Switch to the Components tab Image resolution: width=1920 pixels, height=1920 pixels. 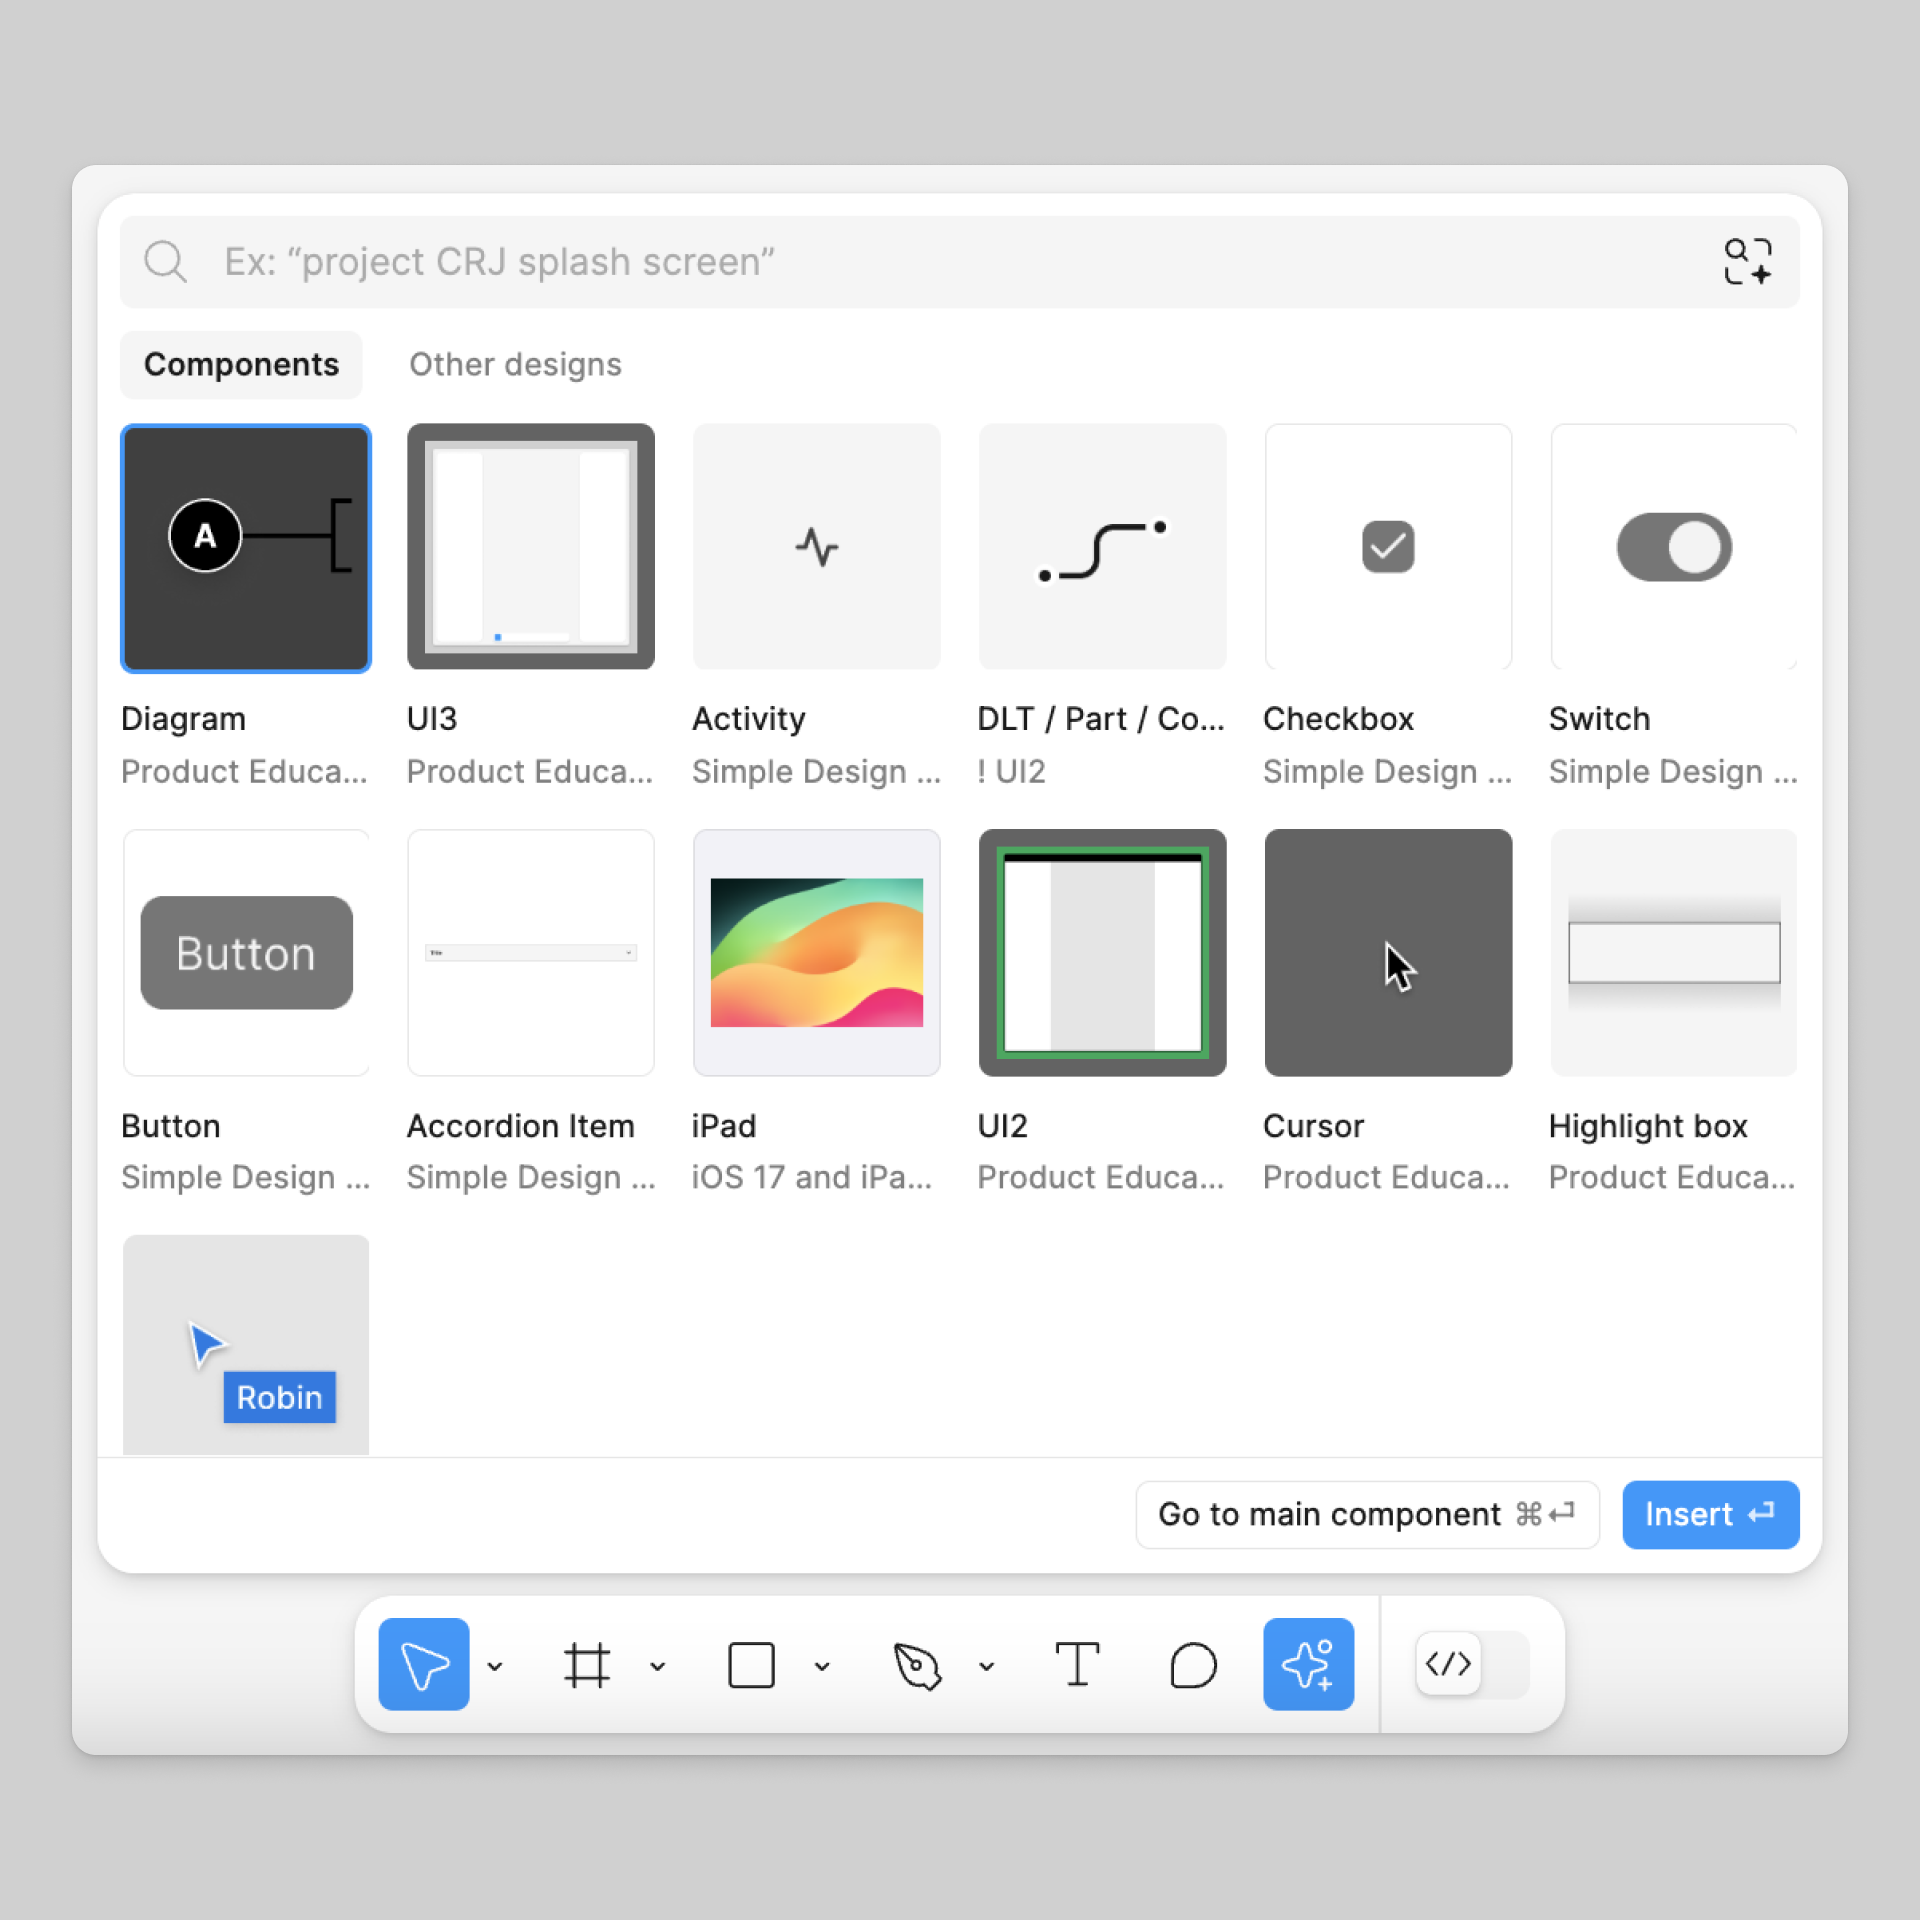click(x=241, y=365)
